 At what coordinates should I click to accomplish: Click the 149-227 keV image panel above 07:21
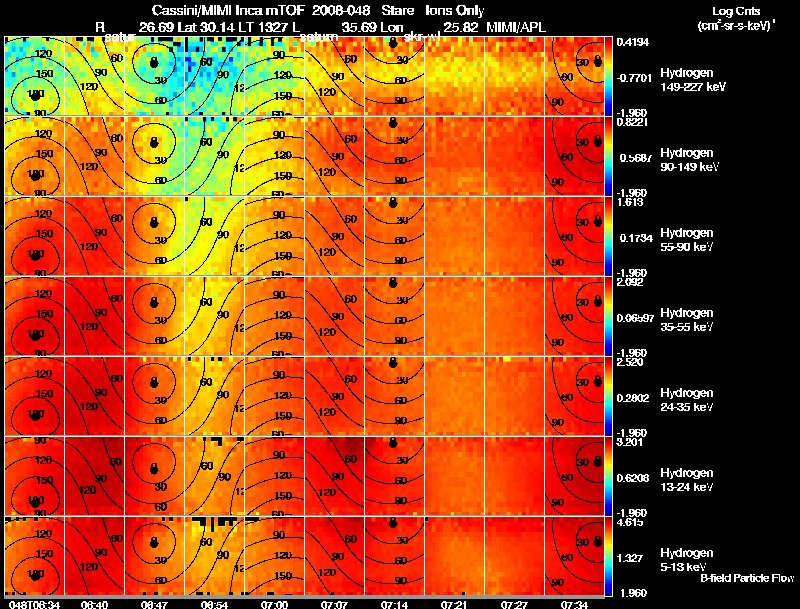coord(454,76)
